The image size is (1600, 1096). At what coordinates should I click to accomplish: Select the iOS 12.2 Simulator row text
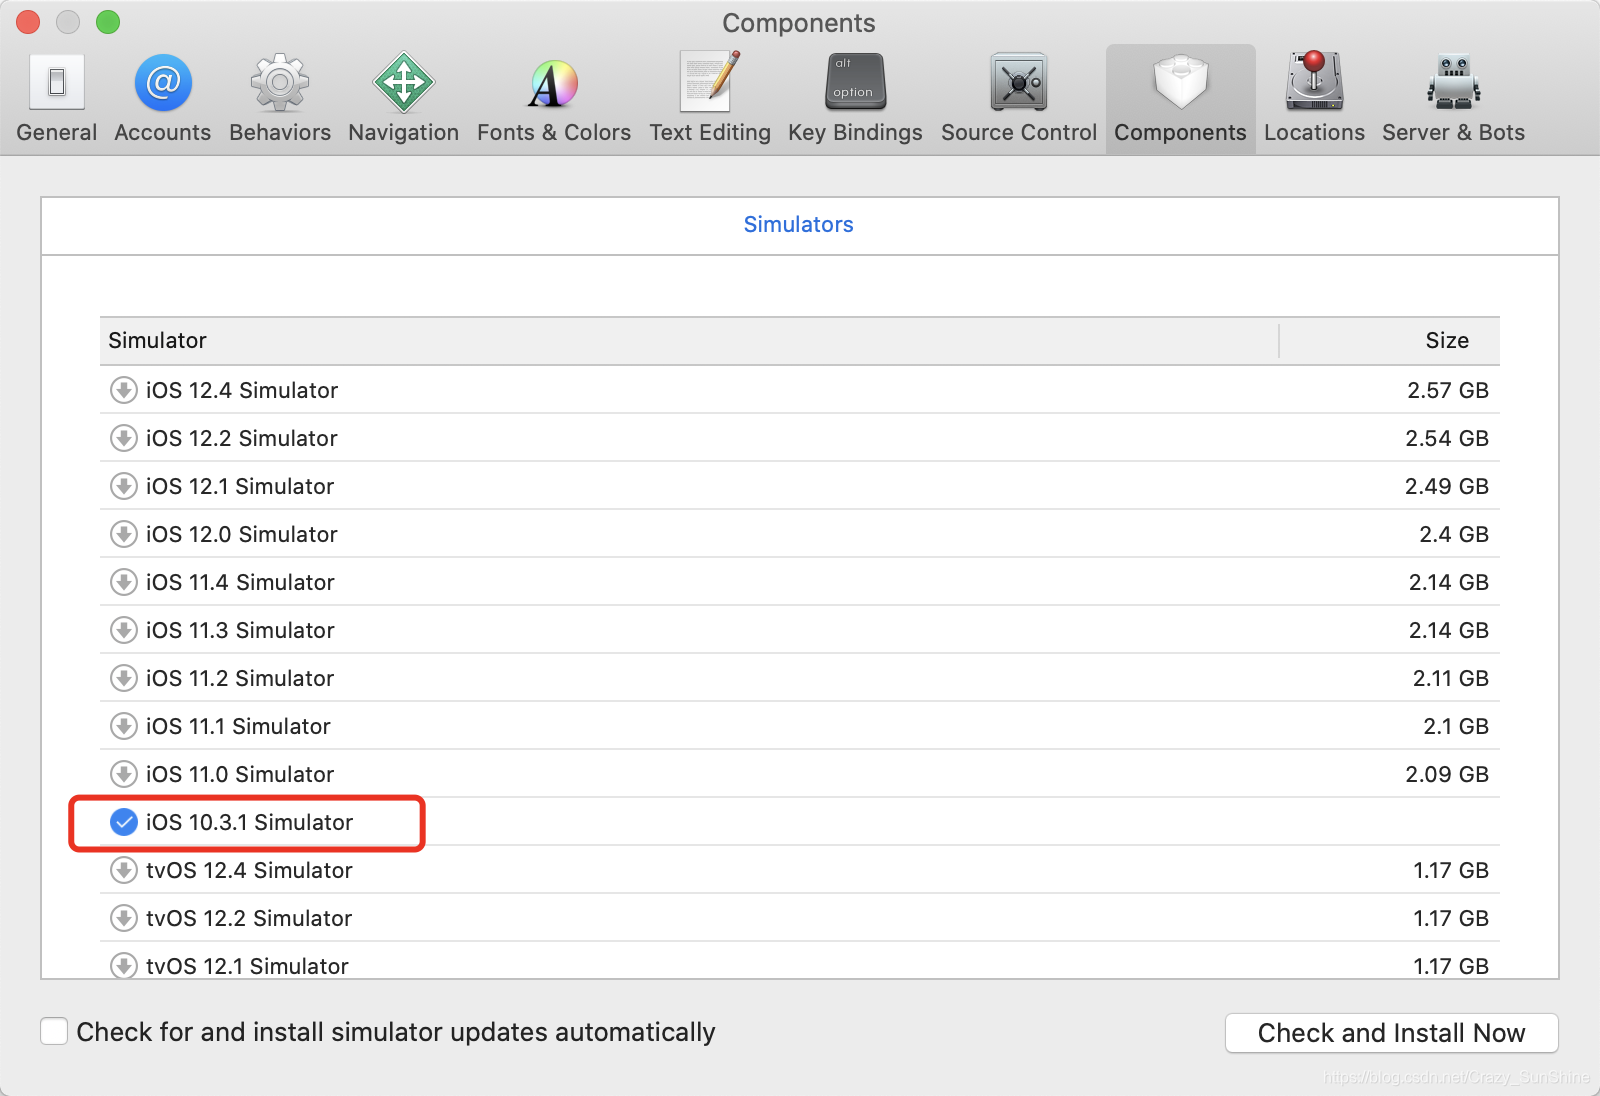242,438
